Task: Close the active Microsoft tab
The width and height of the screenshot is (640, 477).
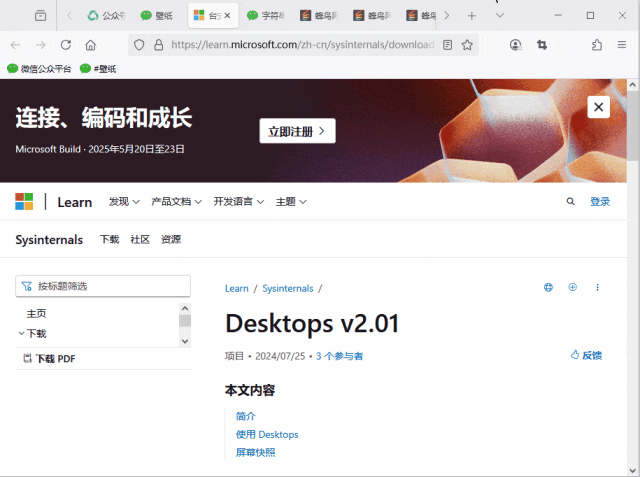Action: pos(227,16)
